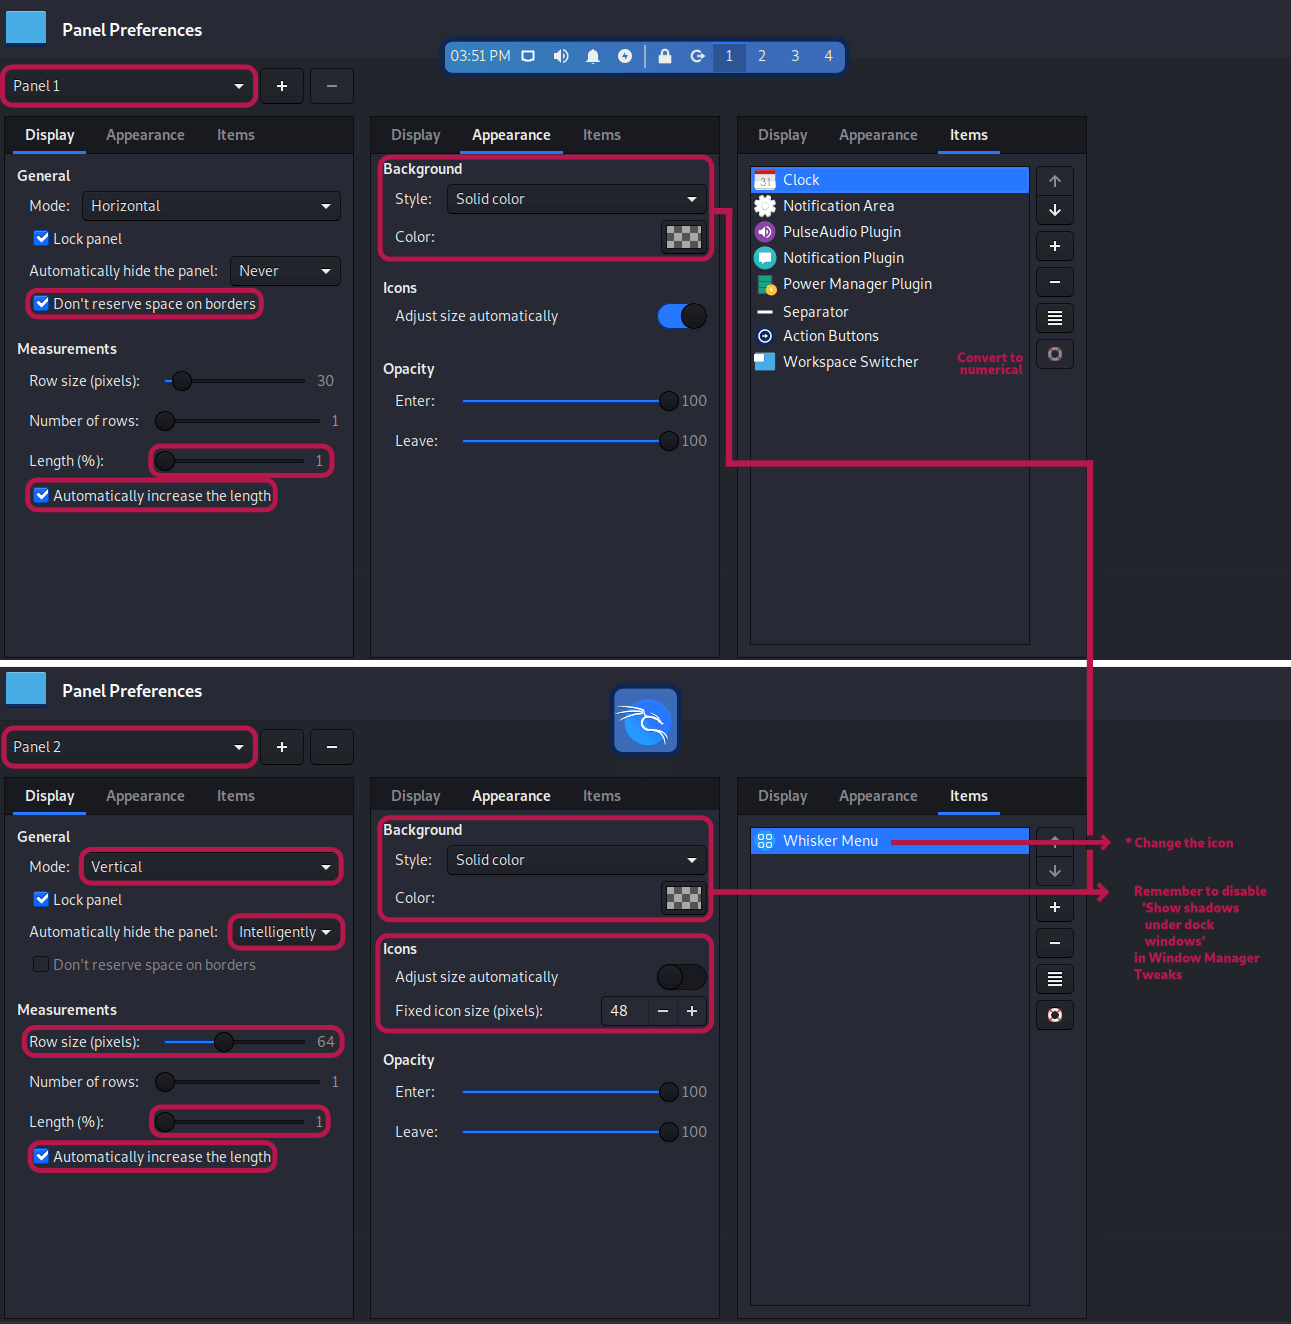Viewport: 1291px width, 1324px height.
Task: Switch to the Items tab of Panel 1
Action: click(x=235, y=135)
